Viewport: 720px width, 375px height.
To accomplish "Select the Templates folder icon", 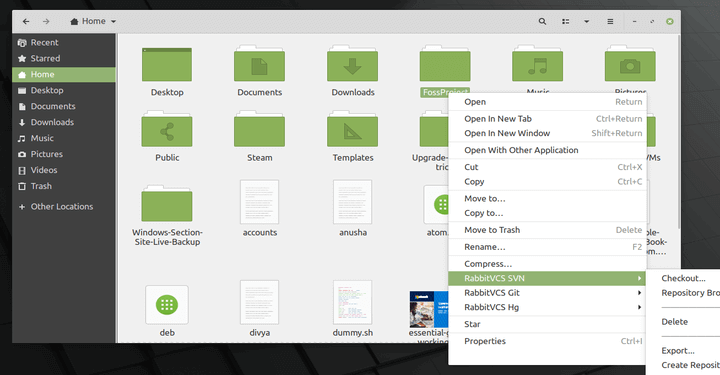I will pyautogui.click(x=352, y=129).
